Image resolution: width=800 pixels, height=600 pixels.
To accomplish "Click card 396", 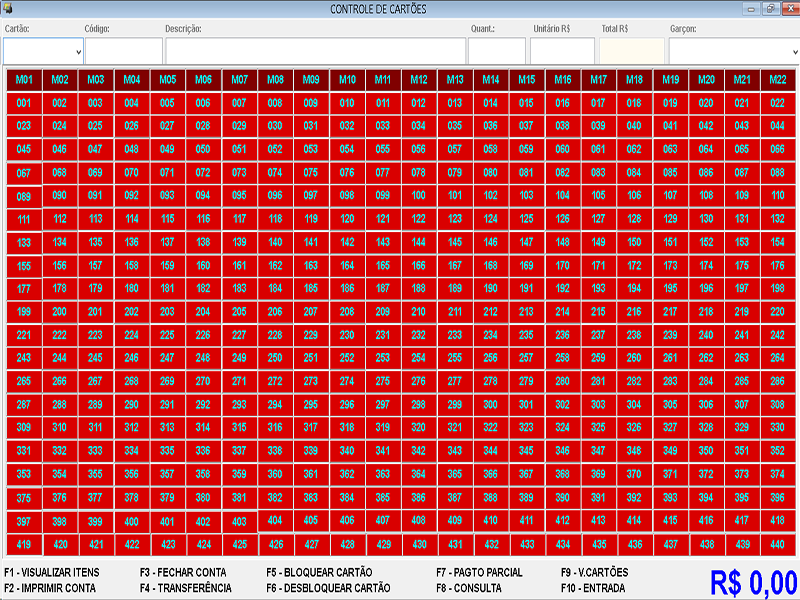I will click(778, 498).
